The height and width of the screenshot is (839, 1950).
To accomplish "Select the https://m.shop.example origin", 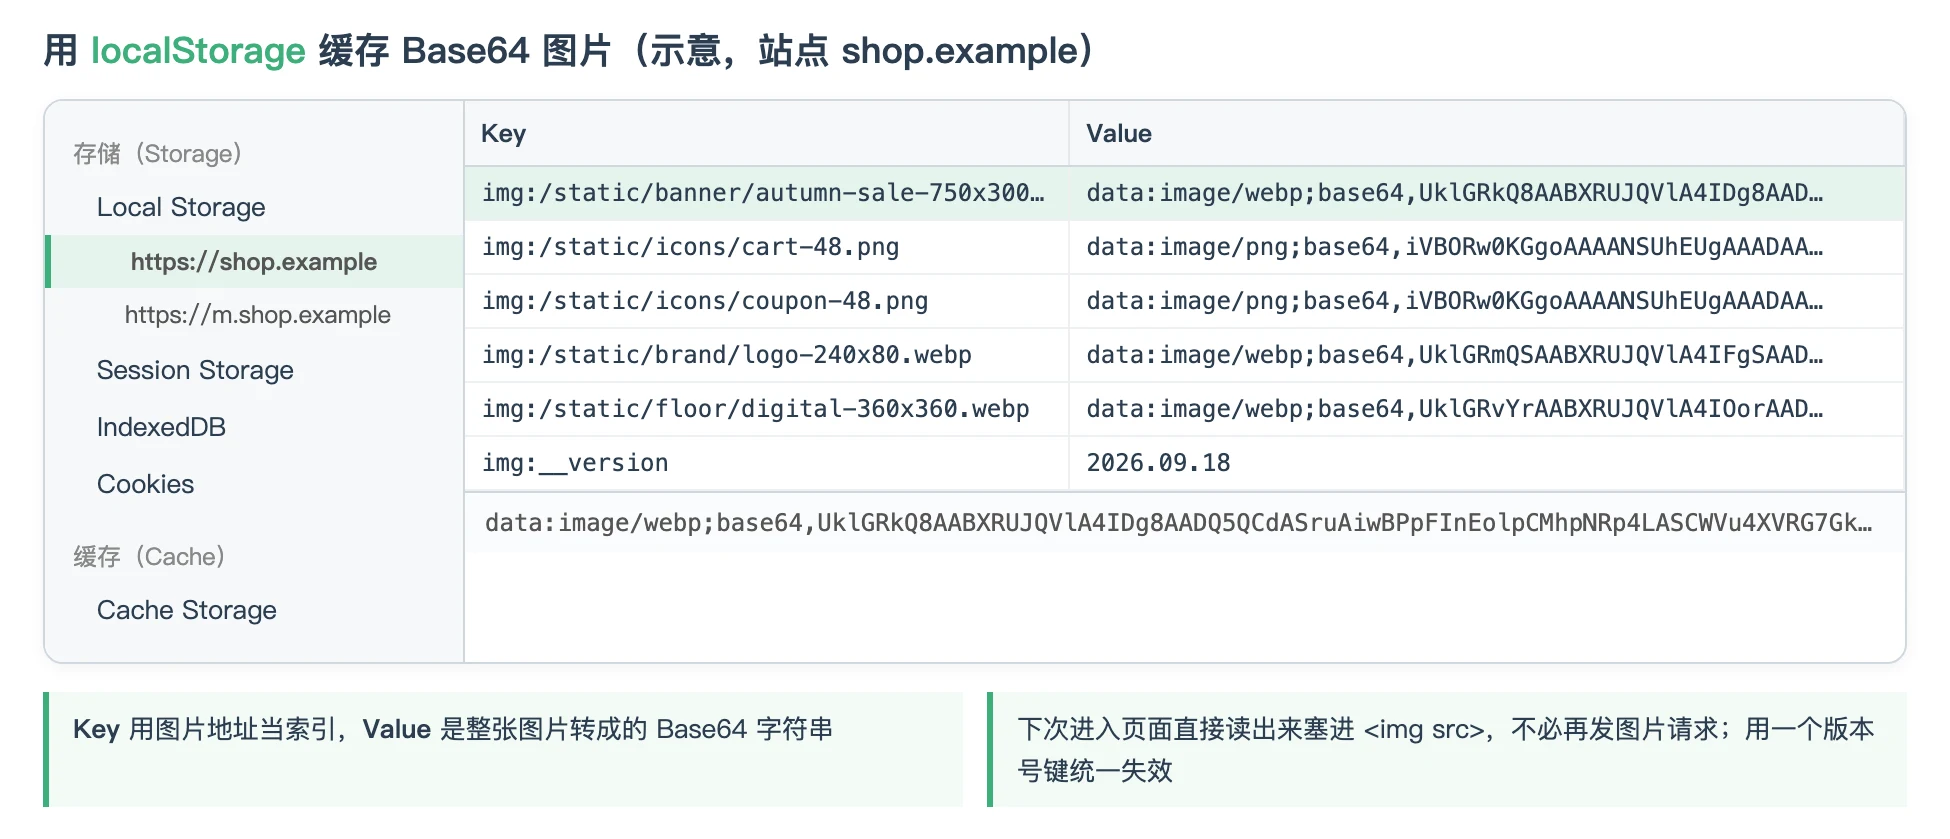I will pyautogui.click(x=257, y=315).
